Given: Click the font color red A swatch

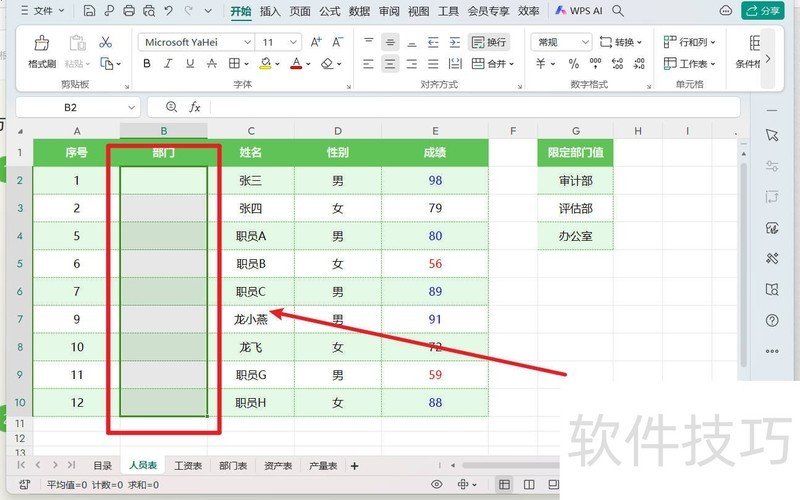Looking at the screenshot, I should pyautogui.click(x=296, y=64).
